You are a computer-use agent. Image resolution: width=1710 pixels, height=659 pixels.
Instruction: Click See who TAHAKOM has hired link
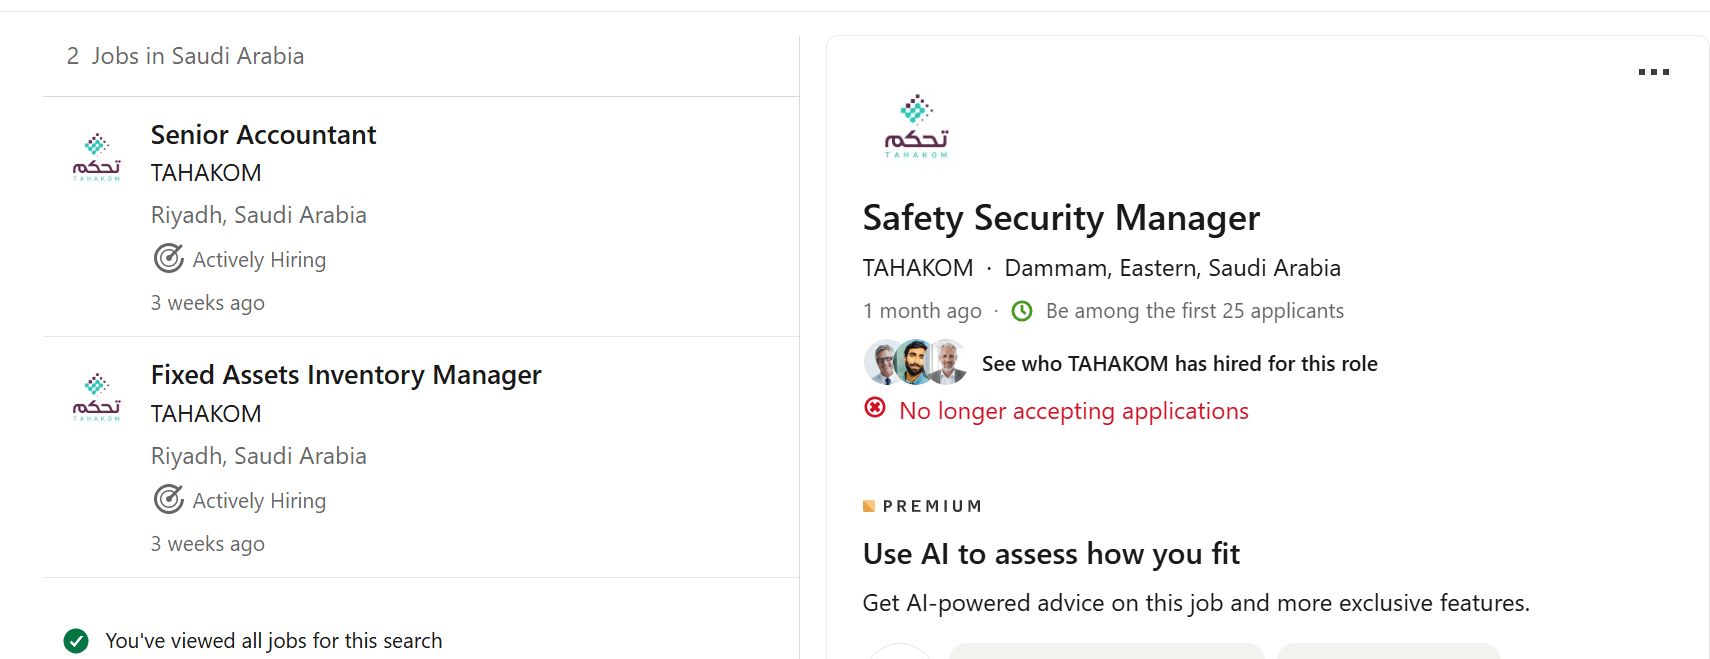click(1180, 364)
